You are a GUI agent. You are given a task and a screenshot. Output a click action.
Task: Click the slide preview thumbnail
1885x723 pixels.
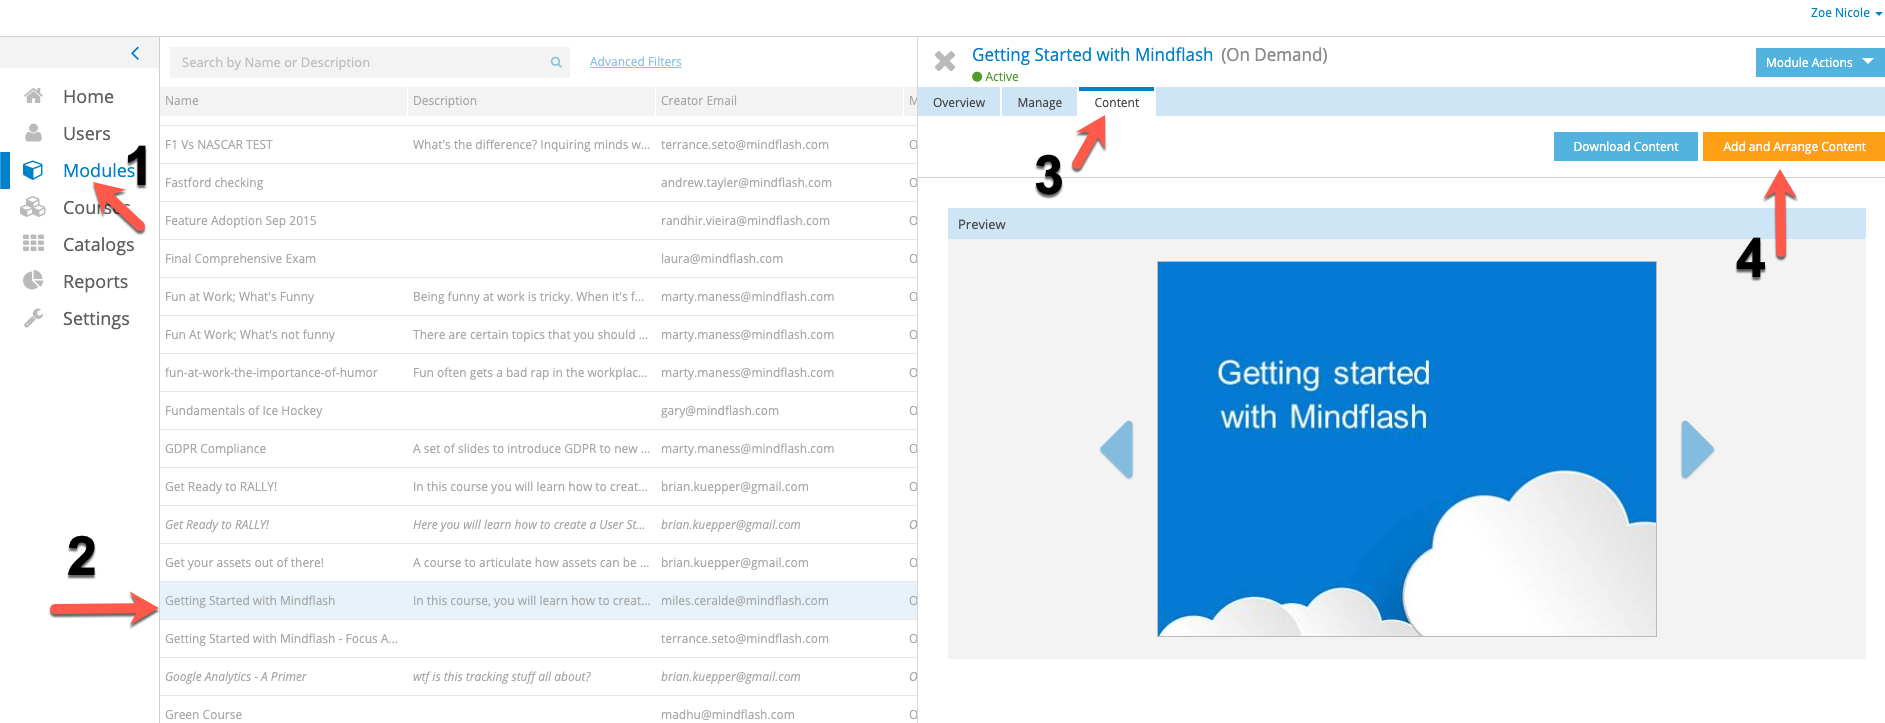(1406, 449)
